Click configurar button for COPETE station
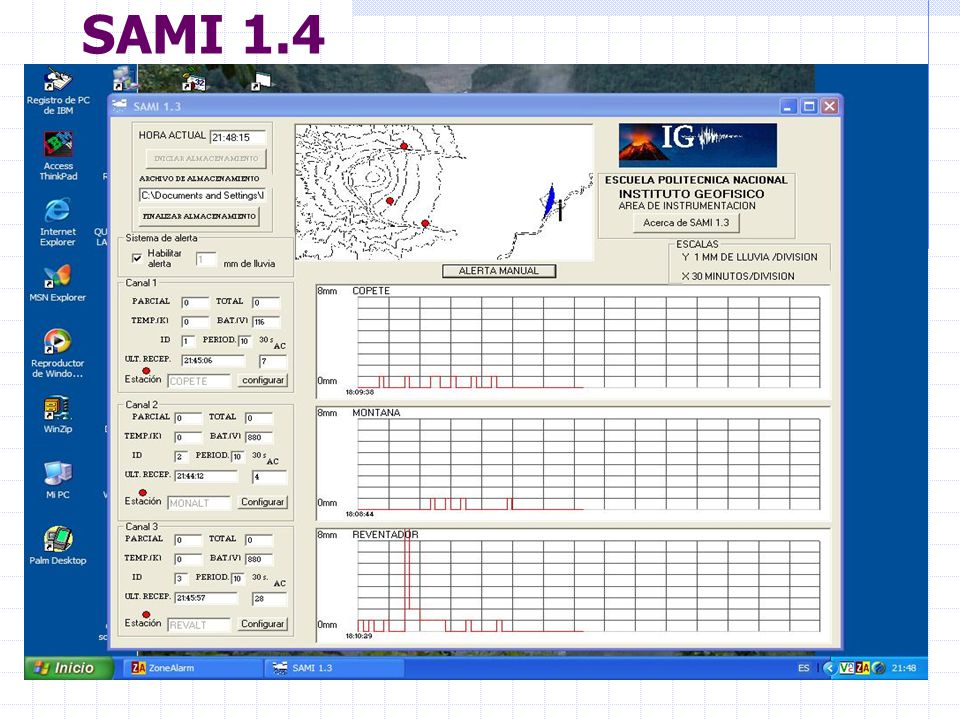 click(x=263, y=380)
